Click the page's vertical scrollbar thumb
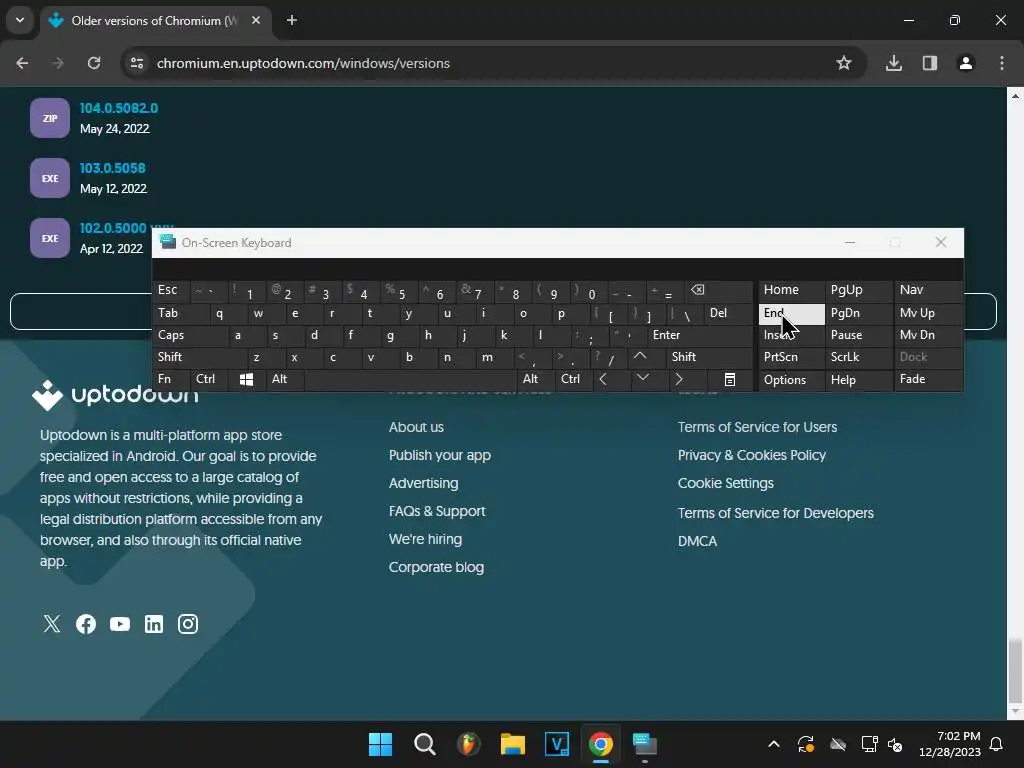 point(1015,670)
